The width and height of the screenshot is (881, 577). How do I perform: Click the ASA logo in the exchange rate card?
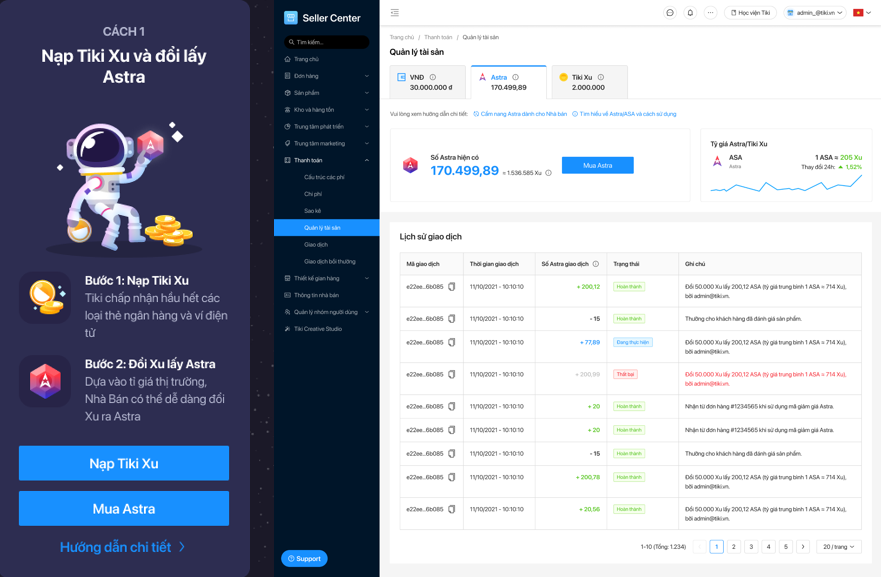pyautogui.click(x=717, y=161)
